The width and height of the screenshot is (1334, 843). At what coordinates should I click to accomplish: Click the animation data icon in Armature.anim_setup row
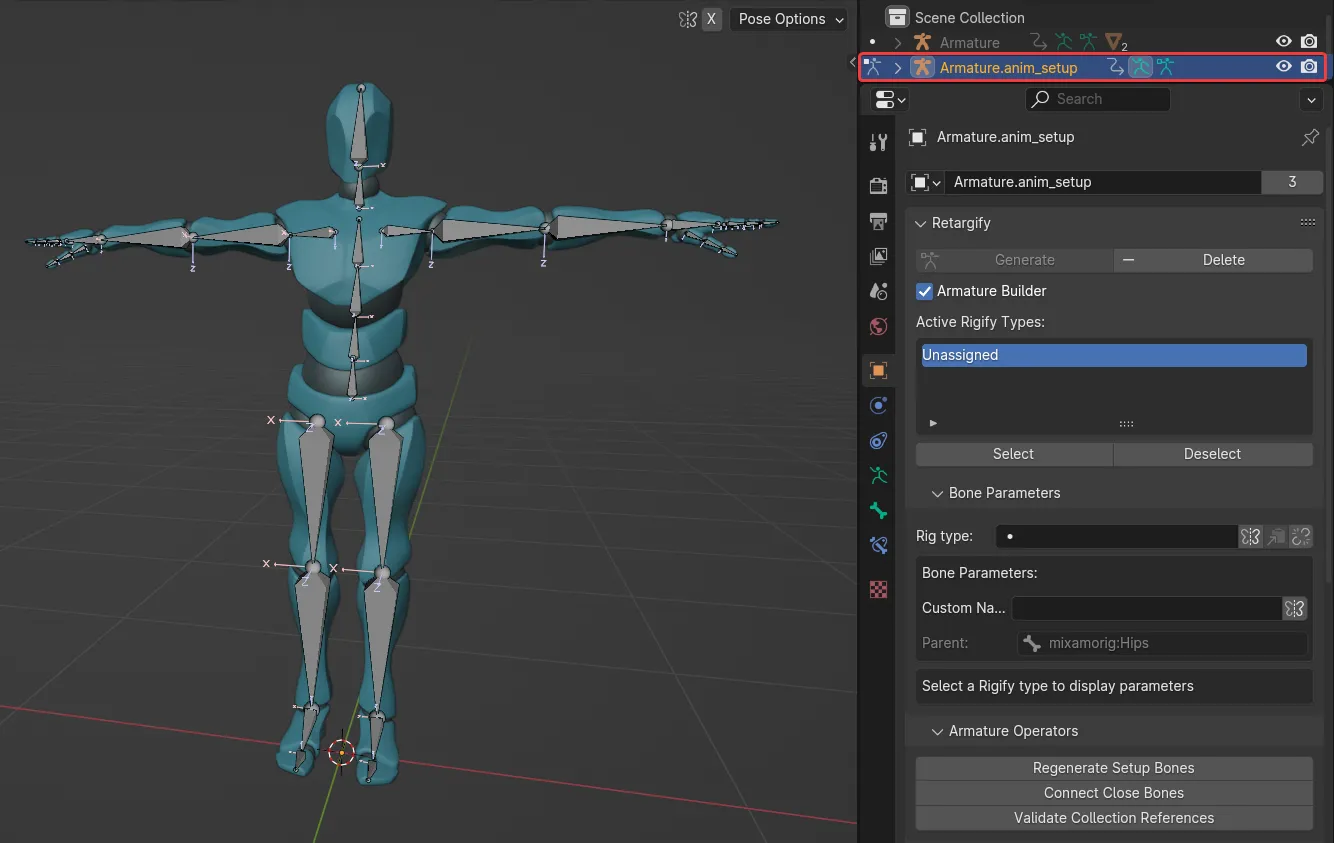(x=1115, y=67)
